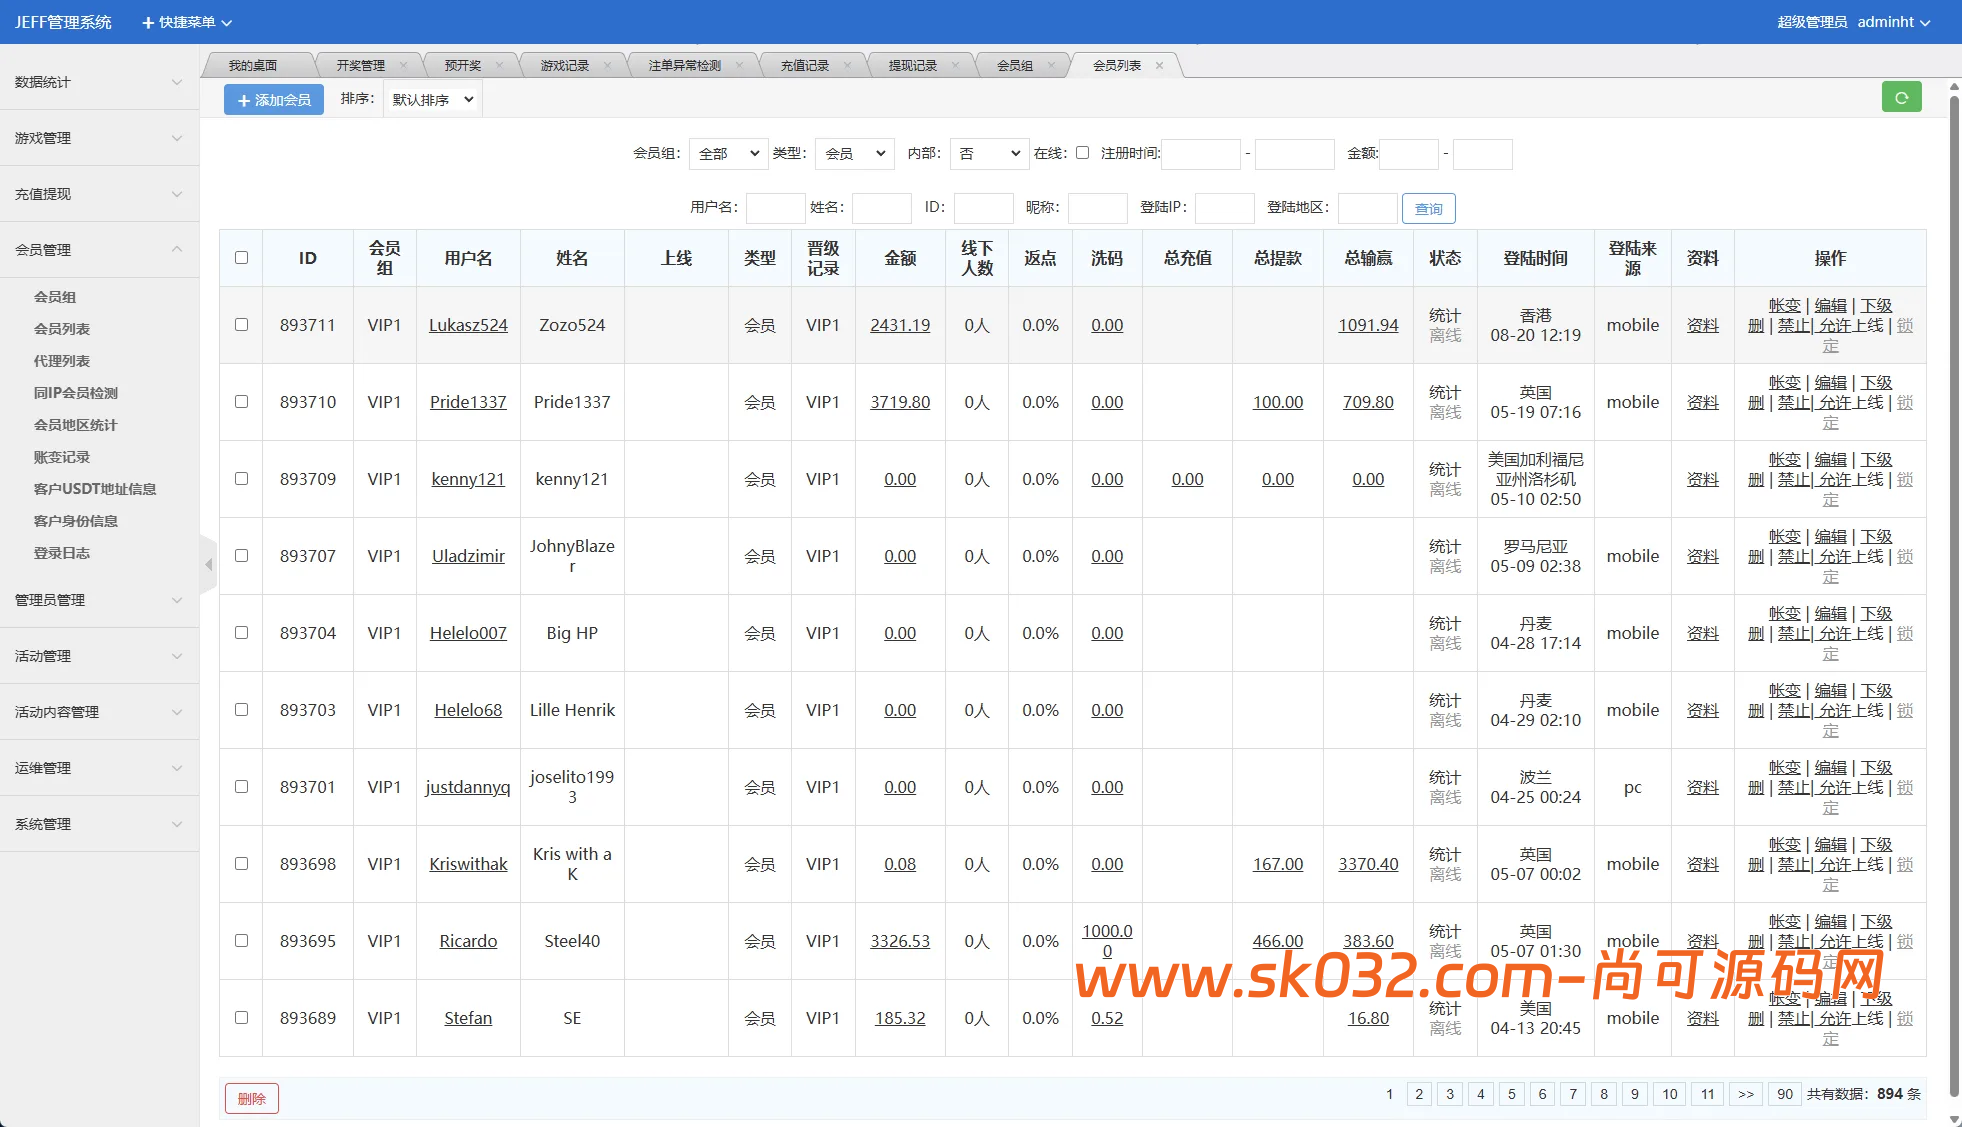Viewport: 1962px width, 1127px height.
Task: Enable the 在线 online filter checkbox
Action: click(x=1082, y=153)
